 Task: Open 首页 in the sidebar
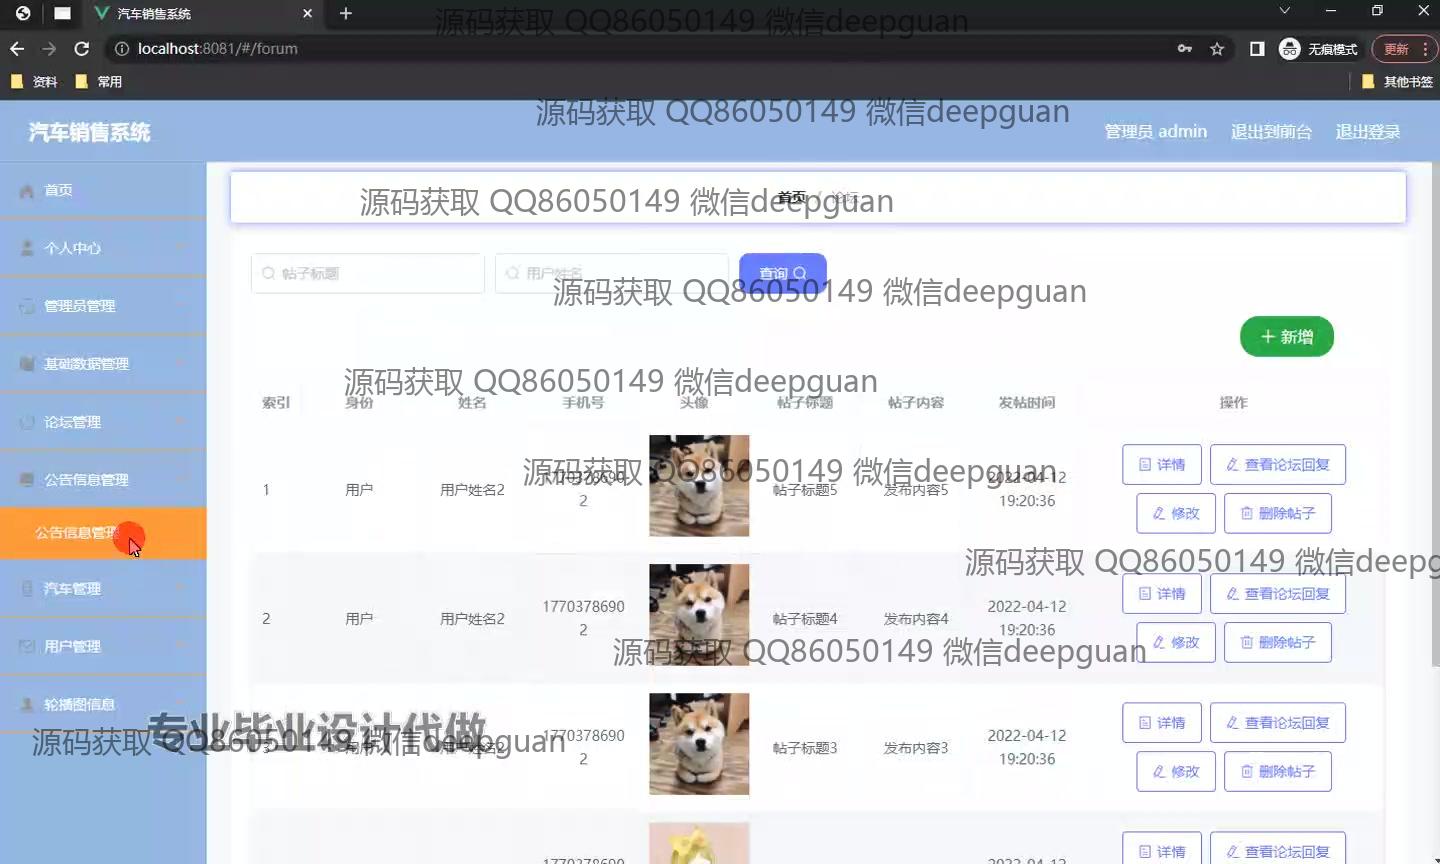tap(103, 190)
